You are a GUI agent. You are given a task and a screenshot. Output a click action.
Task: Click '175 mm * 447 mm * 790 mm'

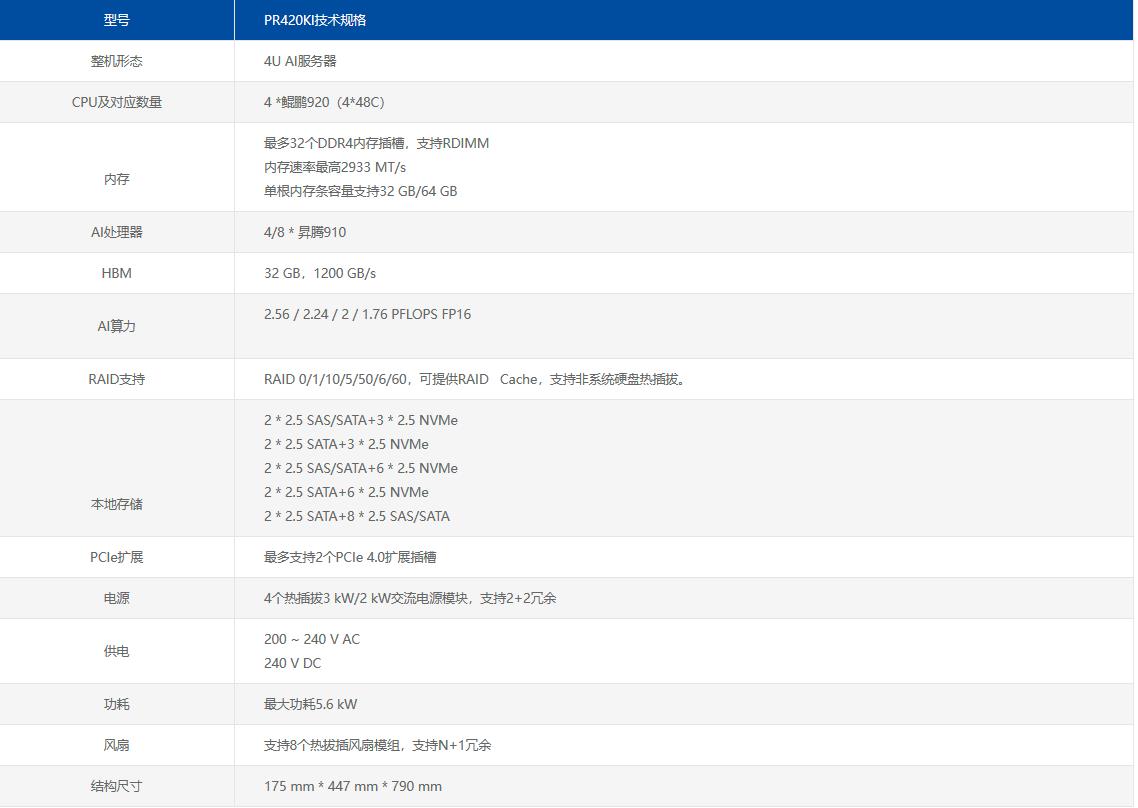(353, 786)
